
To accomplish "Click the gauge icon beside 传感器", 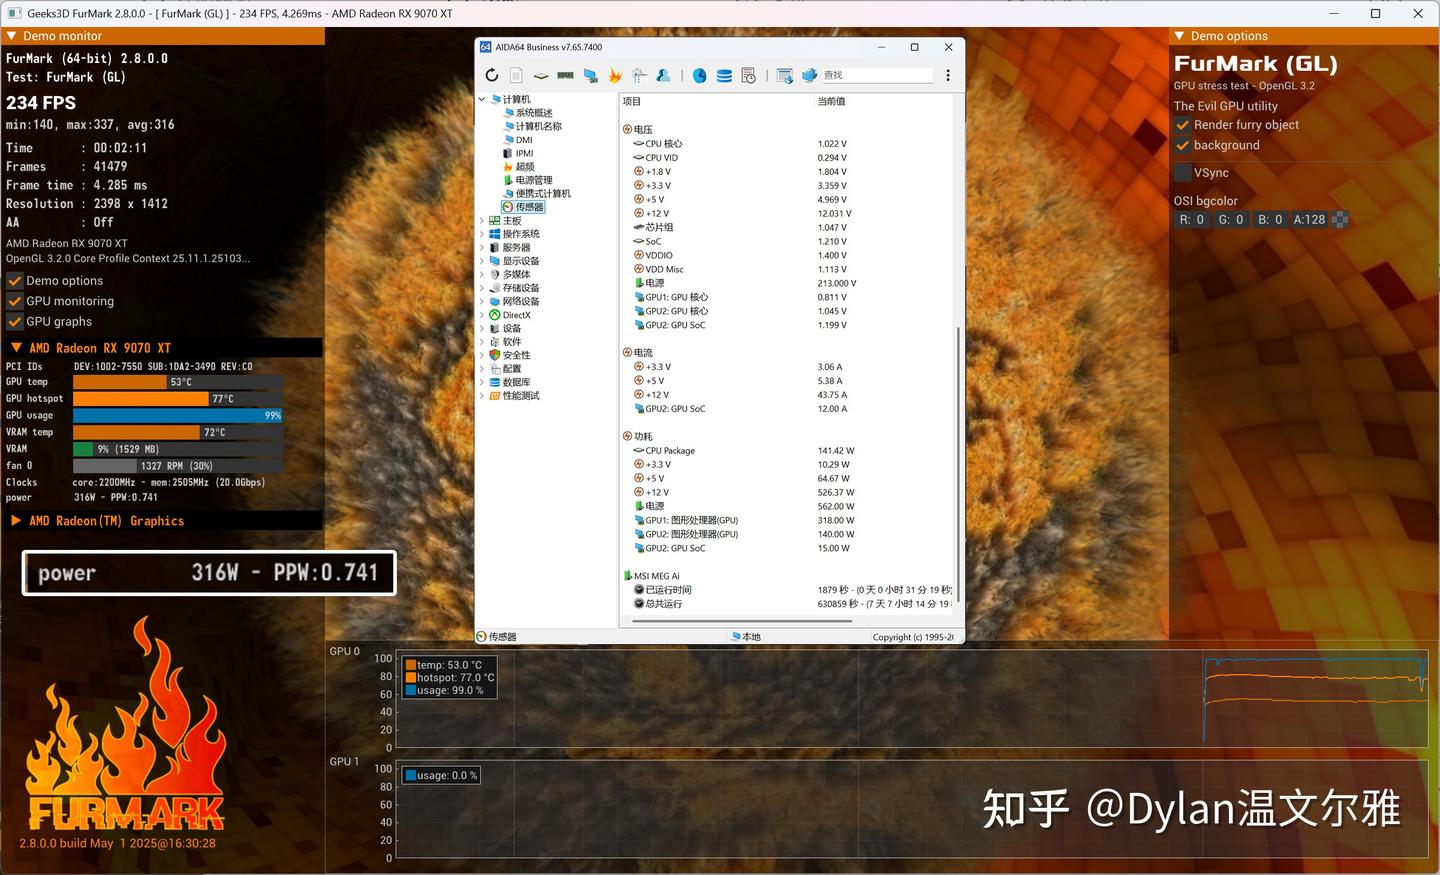I will coord(508,207).
